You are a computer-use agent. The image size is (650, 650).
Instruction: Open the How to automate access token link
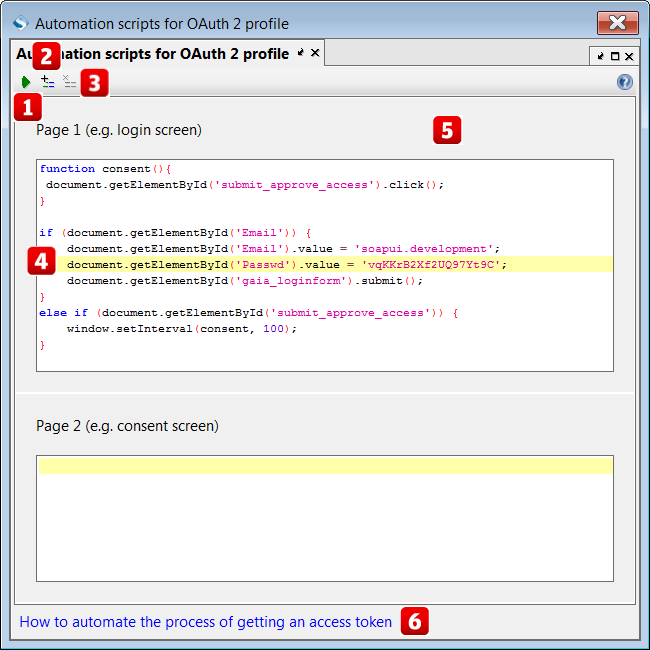[x=206, y=622]
